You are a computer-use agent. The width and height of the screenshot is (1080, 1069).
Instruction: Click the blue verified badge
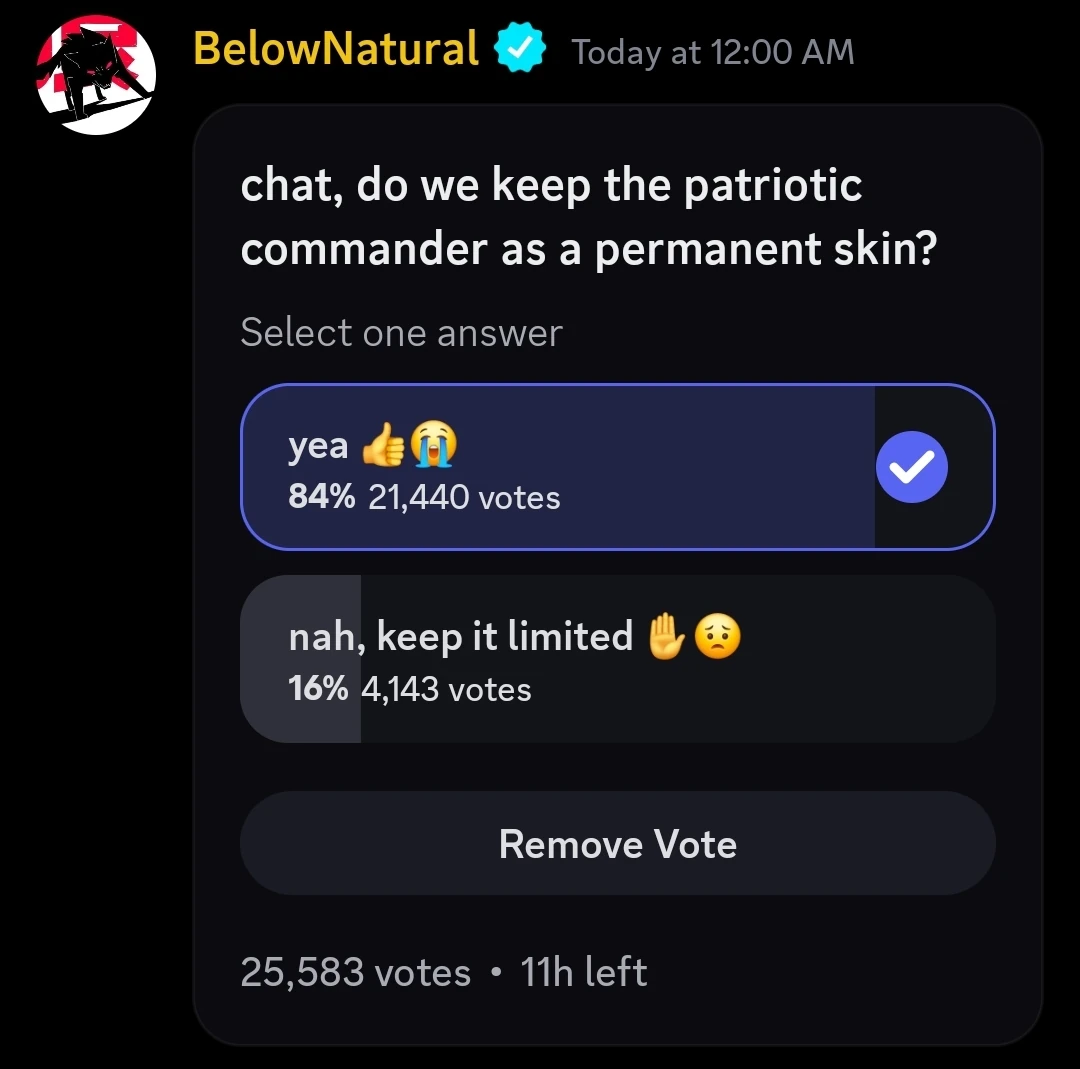pyautogui.click(x=522, y=50)
